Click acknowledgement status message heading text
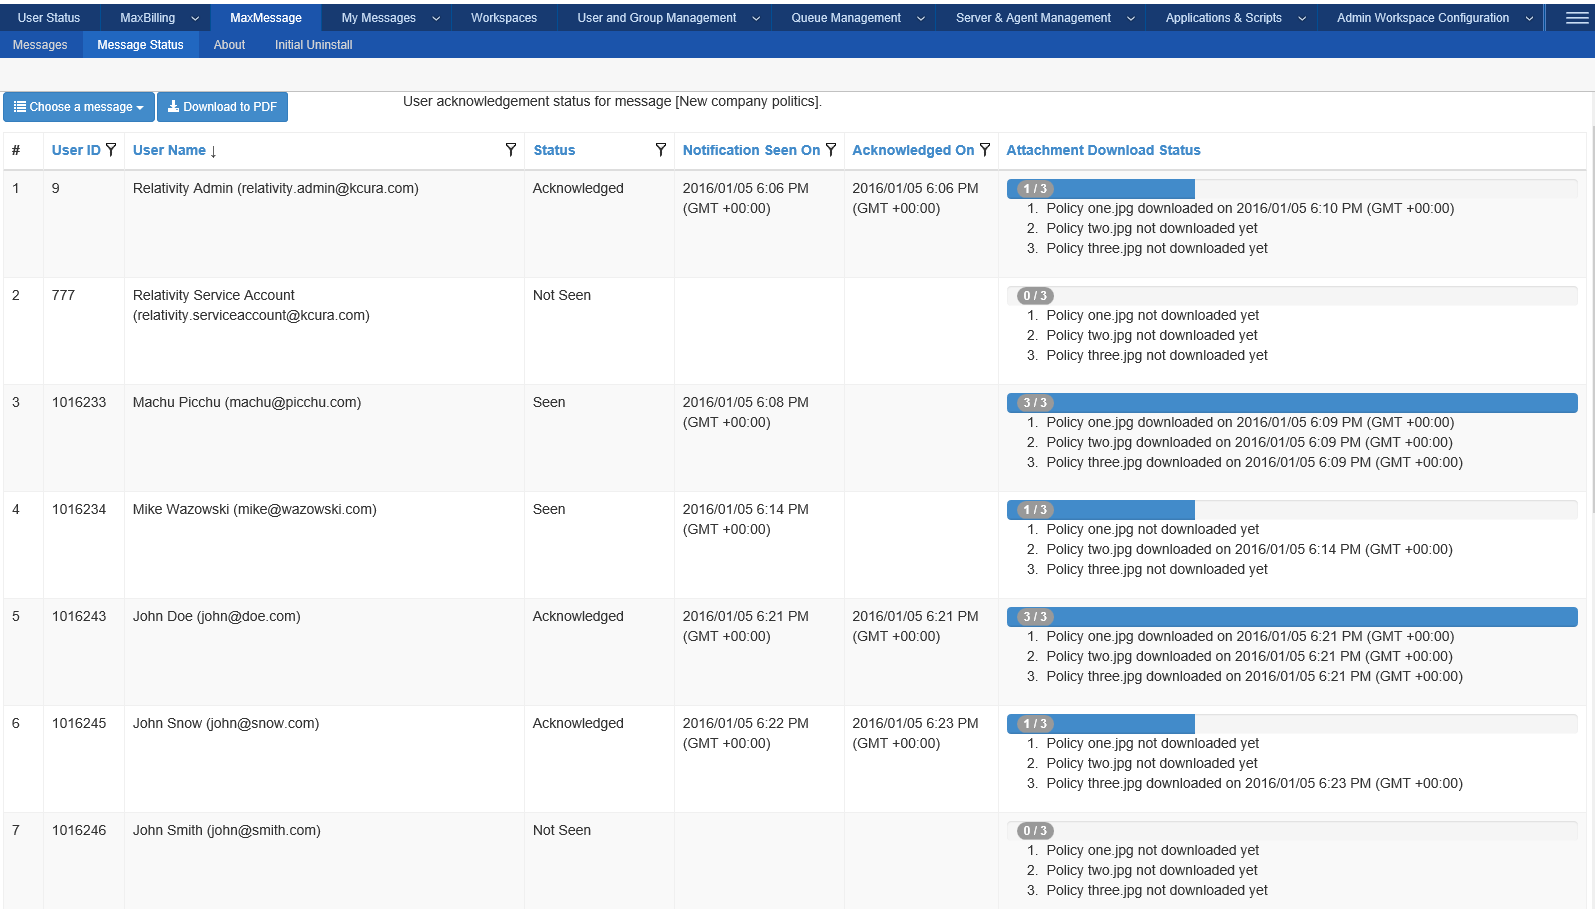 pyautogui.click(x=612, y=101)
